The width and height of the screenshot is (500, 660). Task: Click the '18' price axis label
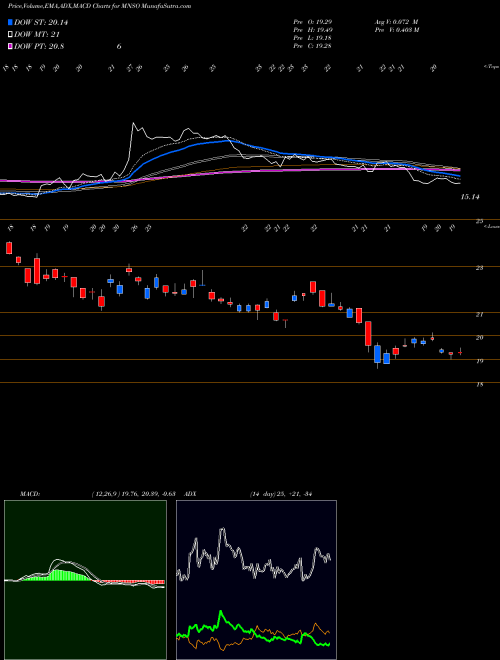(479, 384)
